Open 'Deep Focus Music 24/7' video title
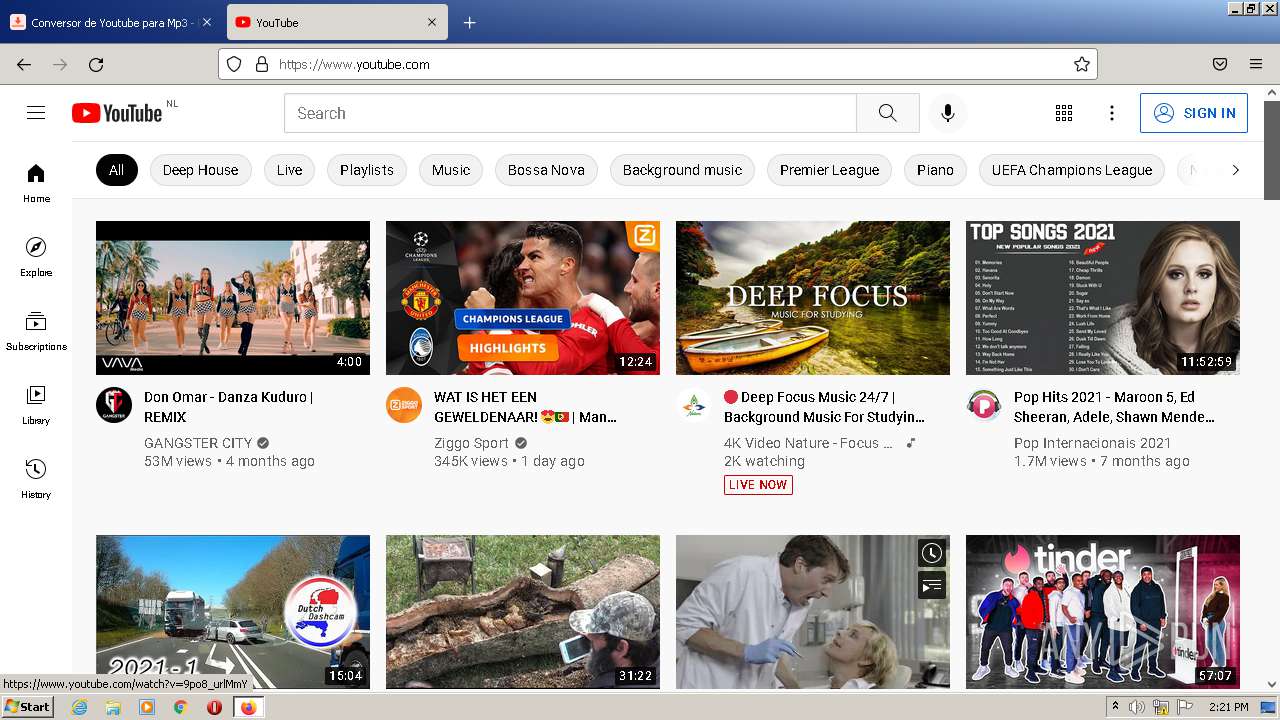The height and width of the screenshot is (720, 1280). 824,407
